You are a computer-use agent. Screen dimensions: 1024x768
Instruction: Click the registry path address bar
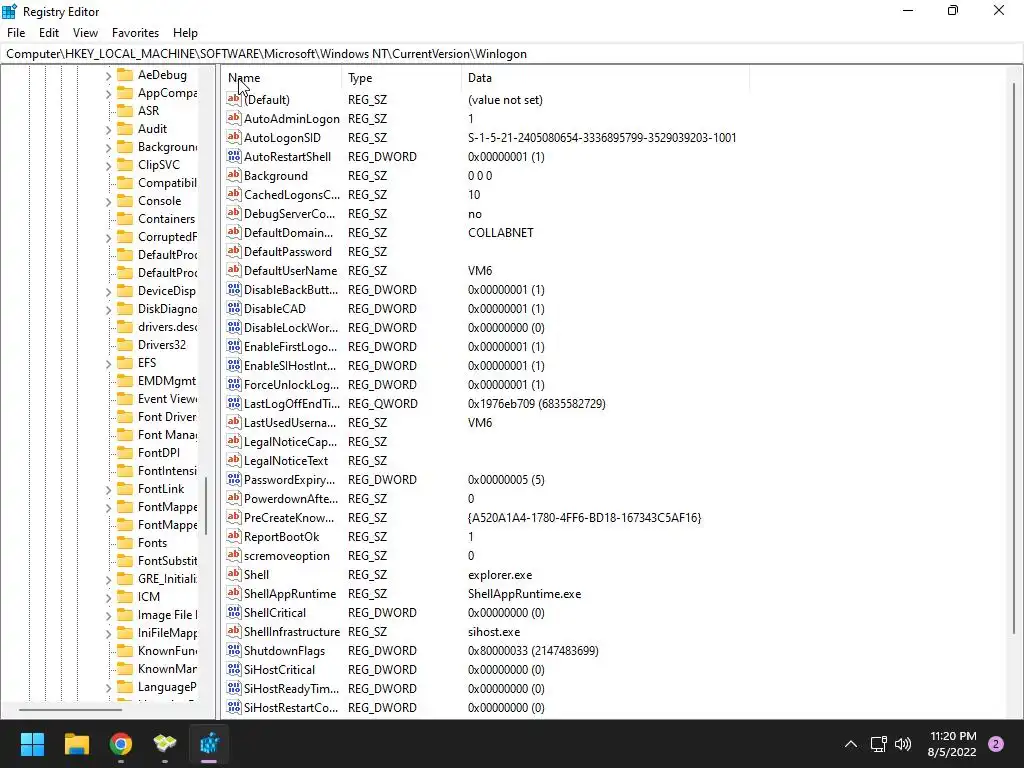512,54
